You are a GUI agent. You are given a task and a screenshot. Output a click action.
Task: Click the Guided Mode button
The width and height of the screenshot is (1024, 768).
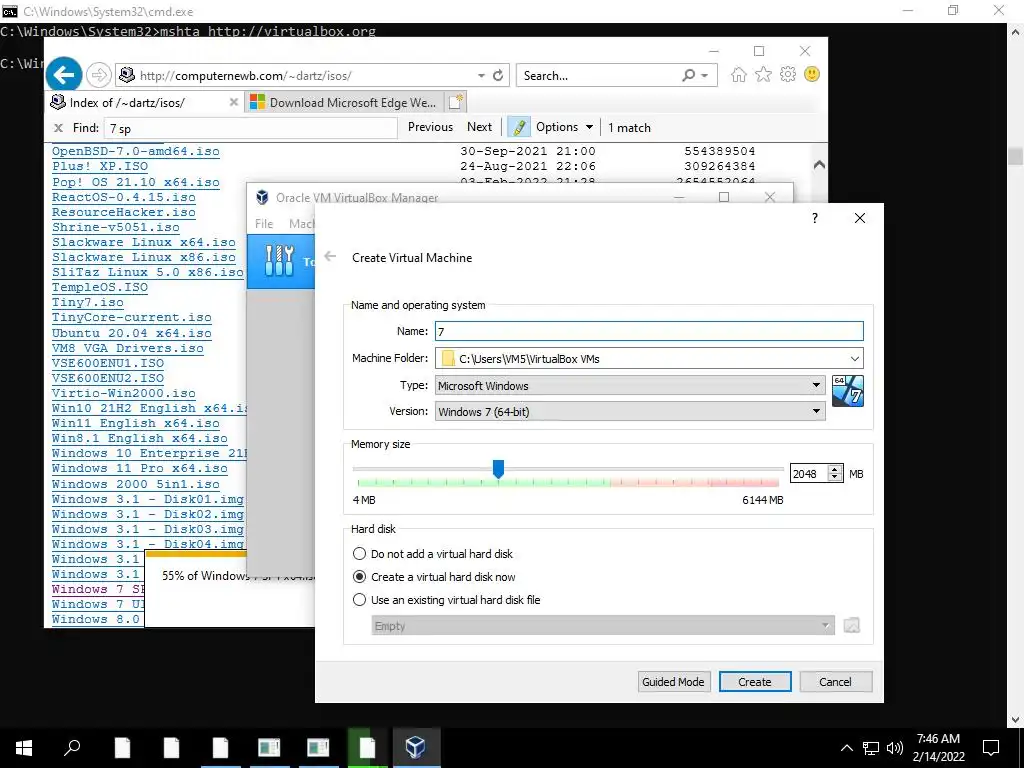click(x=673, y=682)
